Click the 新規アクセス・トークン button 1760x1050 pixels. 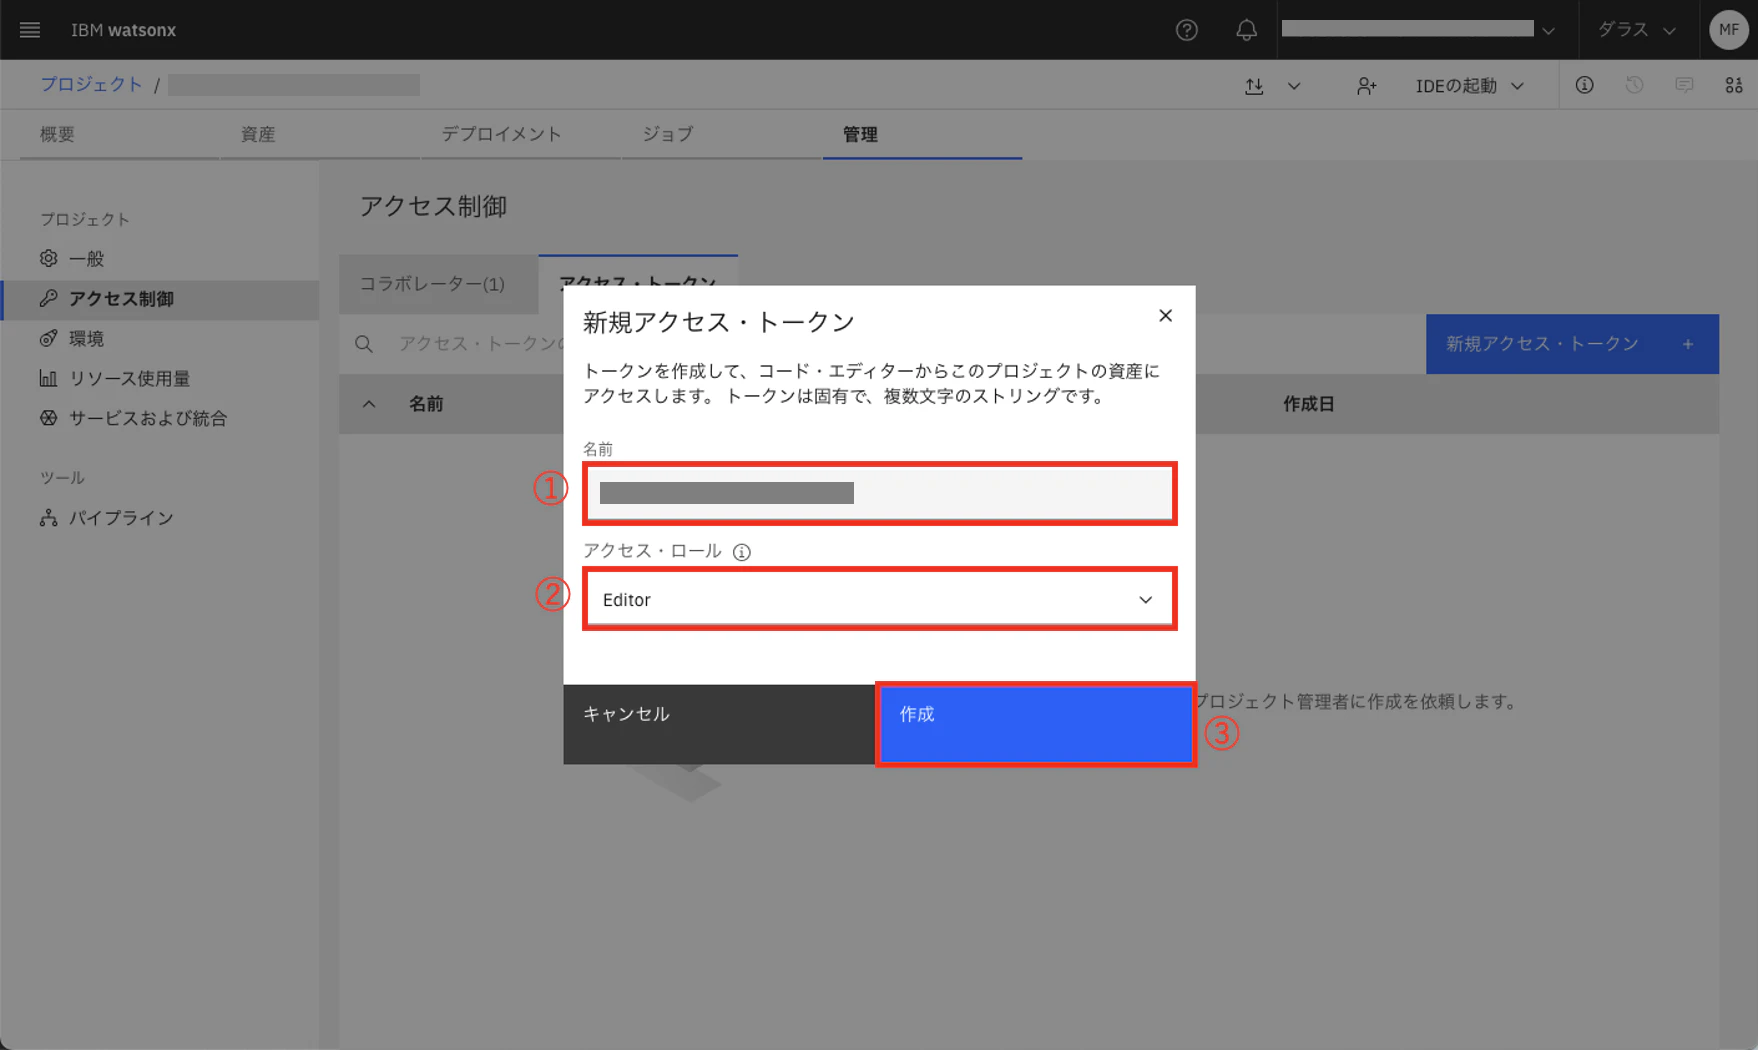pyautogui.click(x=1572, y=344)
